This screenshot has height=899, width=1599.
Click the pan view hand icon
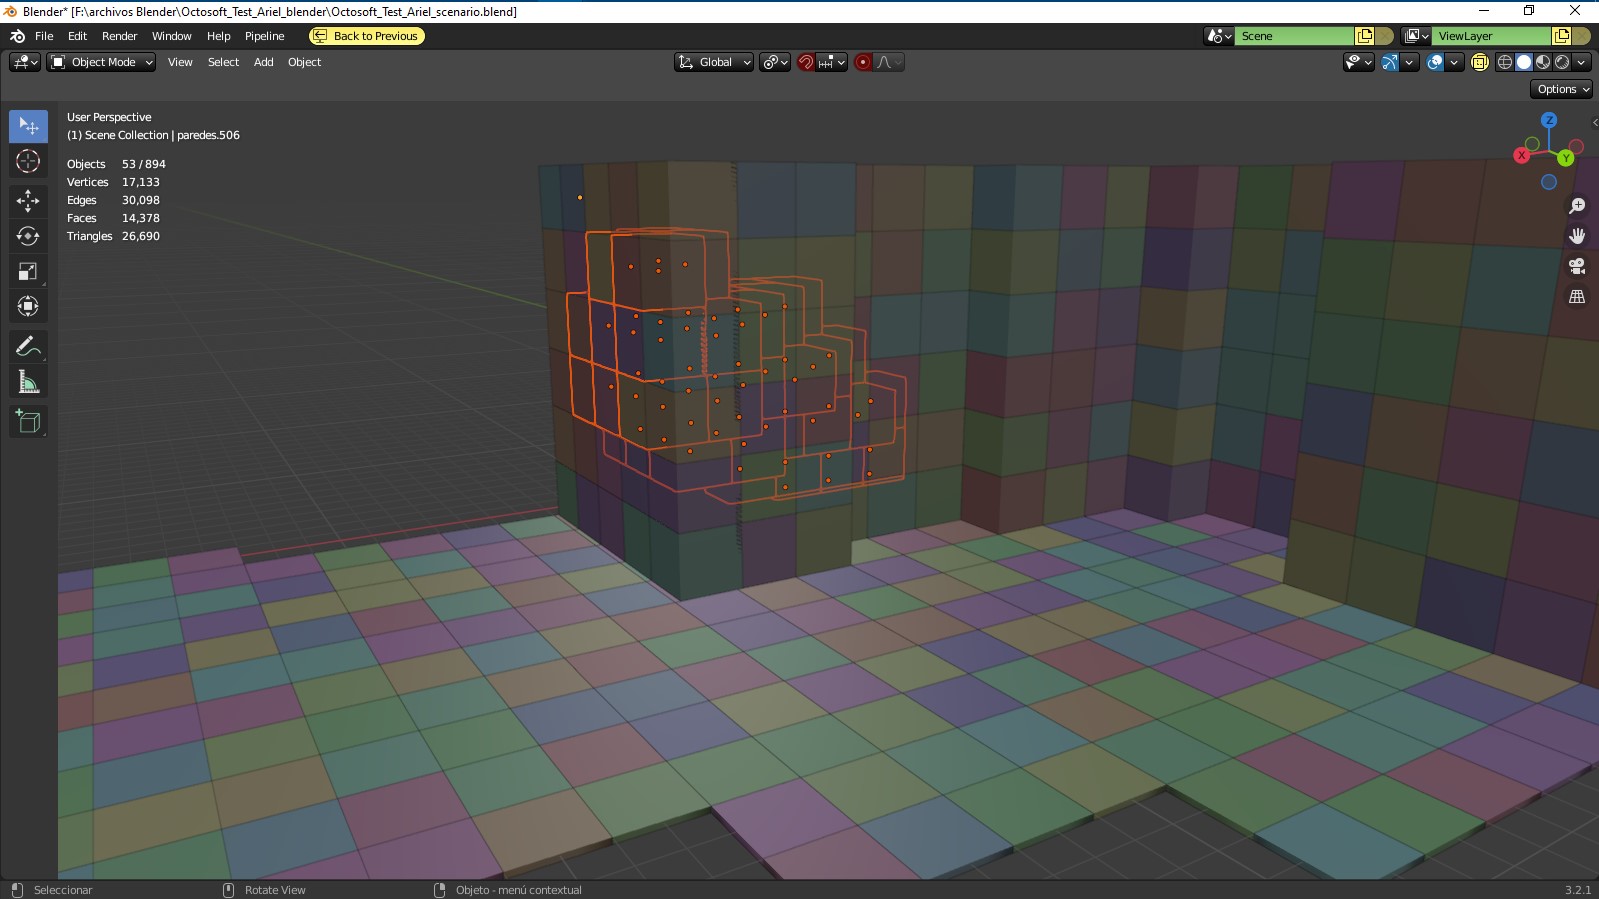[x=1577, y=236]
